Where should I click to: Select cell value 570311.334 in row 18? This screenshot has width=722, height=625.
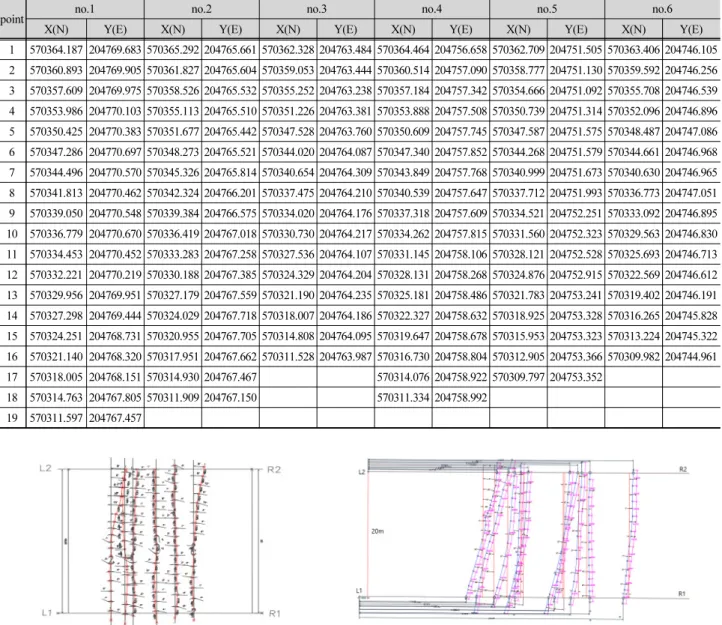(x=403, y=397)
